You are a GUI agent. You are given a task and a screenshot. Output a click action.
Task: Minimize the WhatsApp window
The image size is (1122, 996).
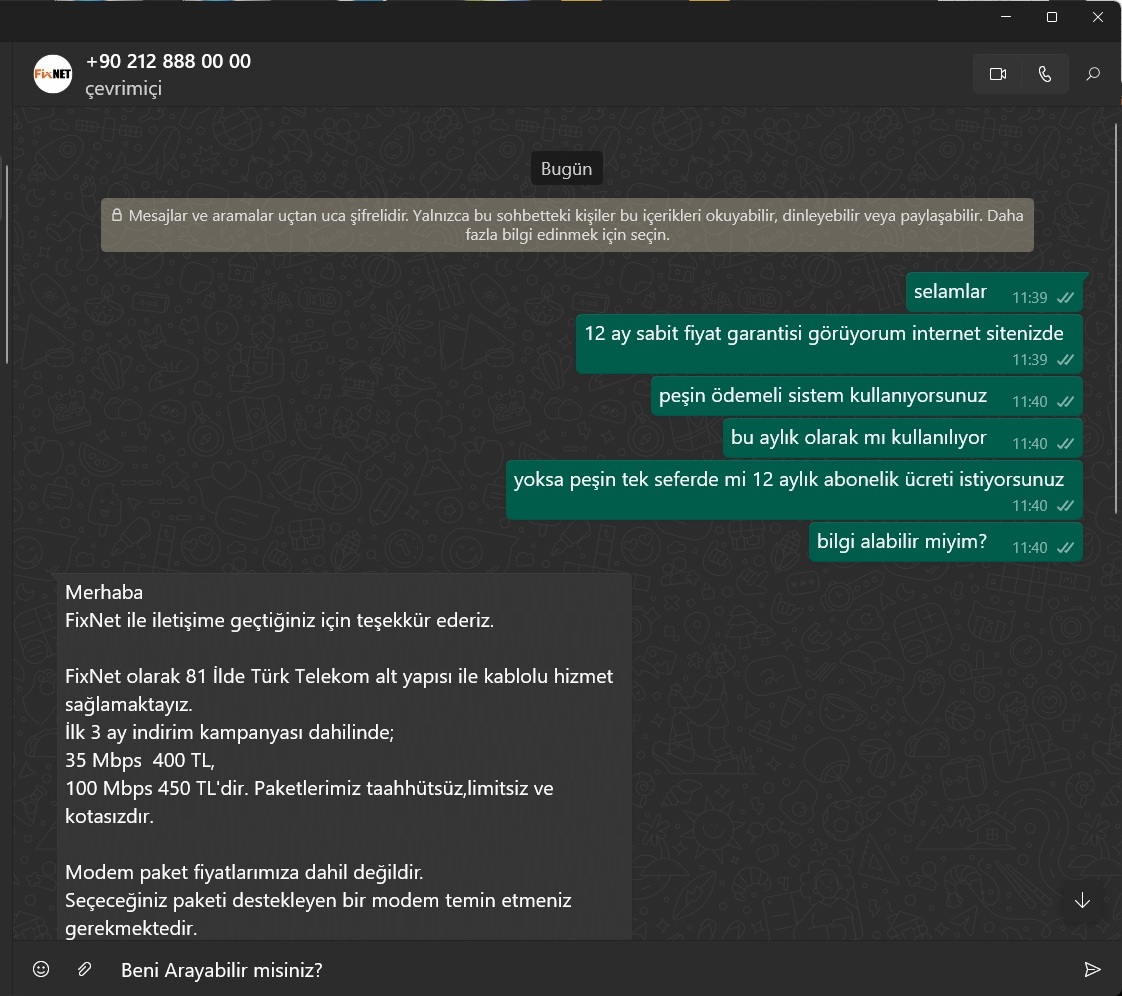click(1006, 17)
